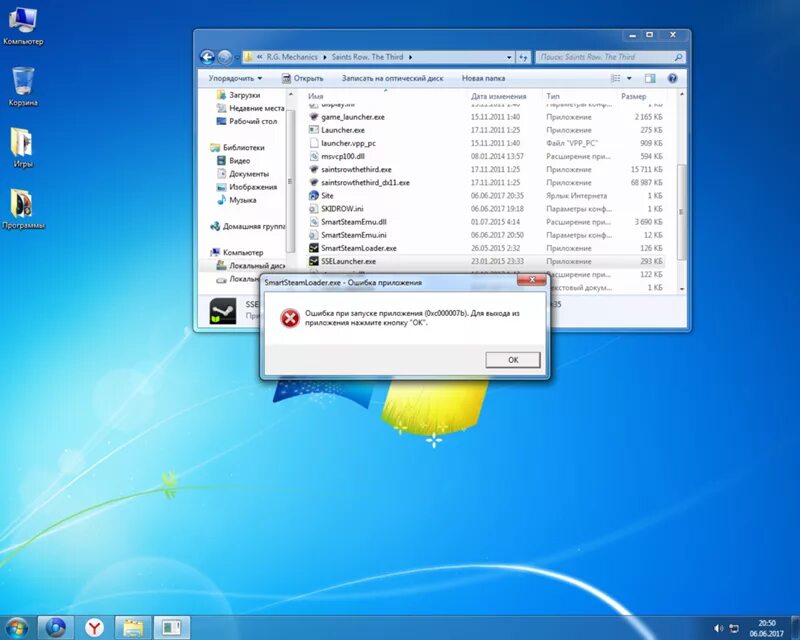This screenshot has width=800, height=640.
Task: Click Записать на оптический диск
Action: click(392, 78)
